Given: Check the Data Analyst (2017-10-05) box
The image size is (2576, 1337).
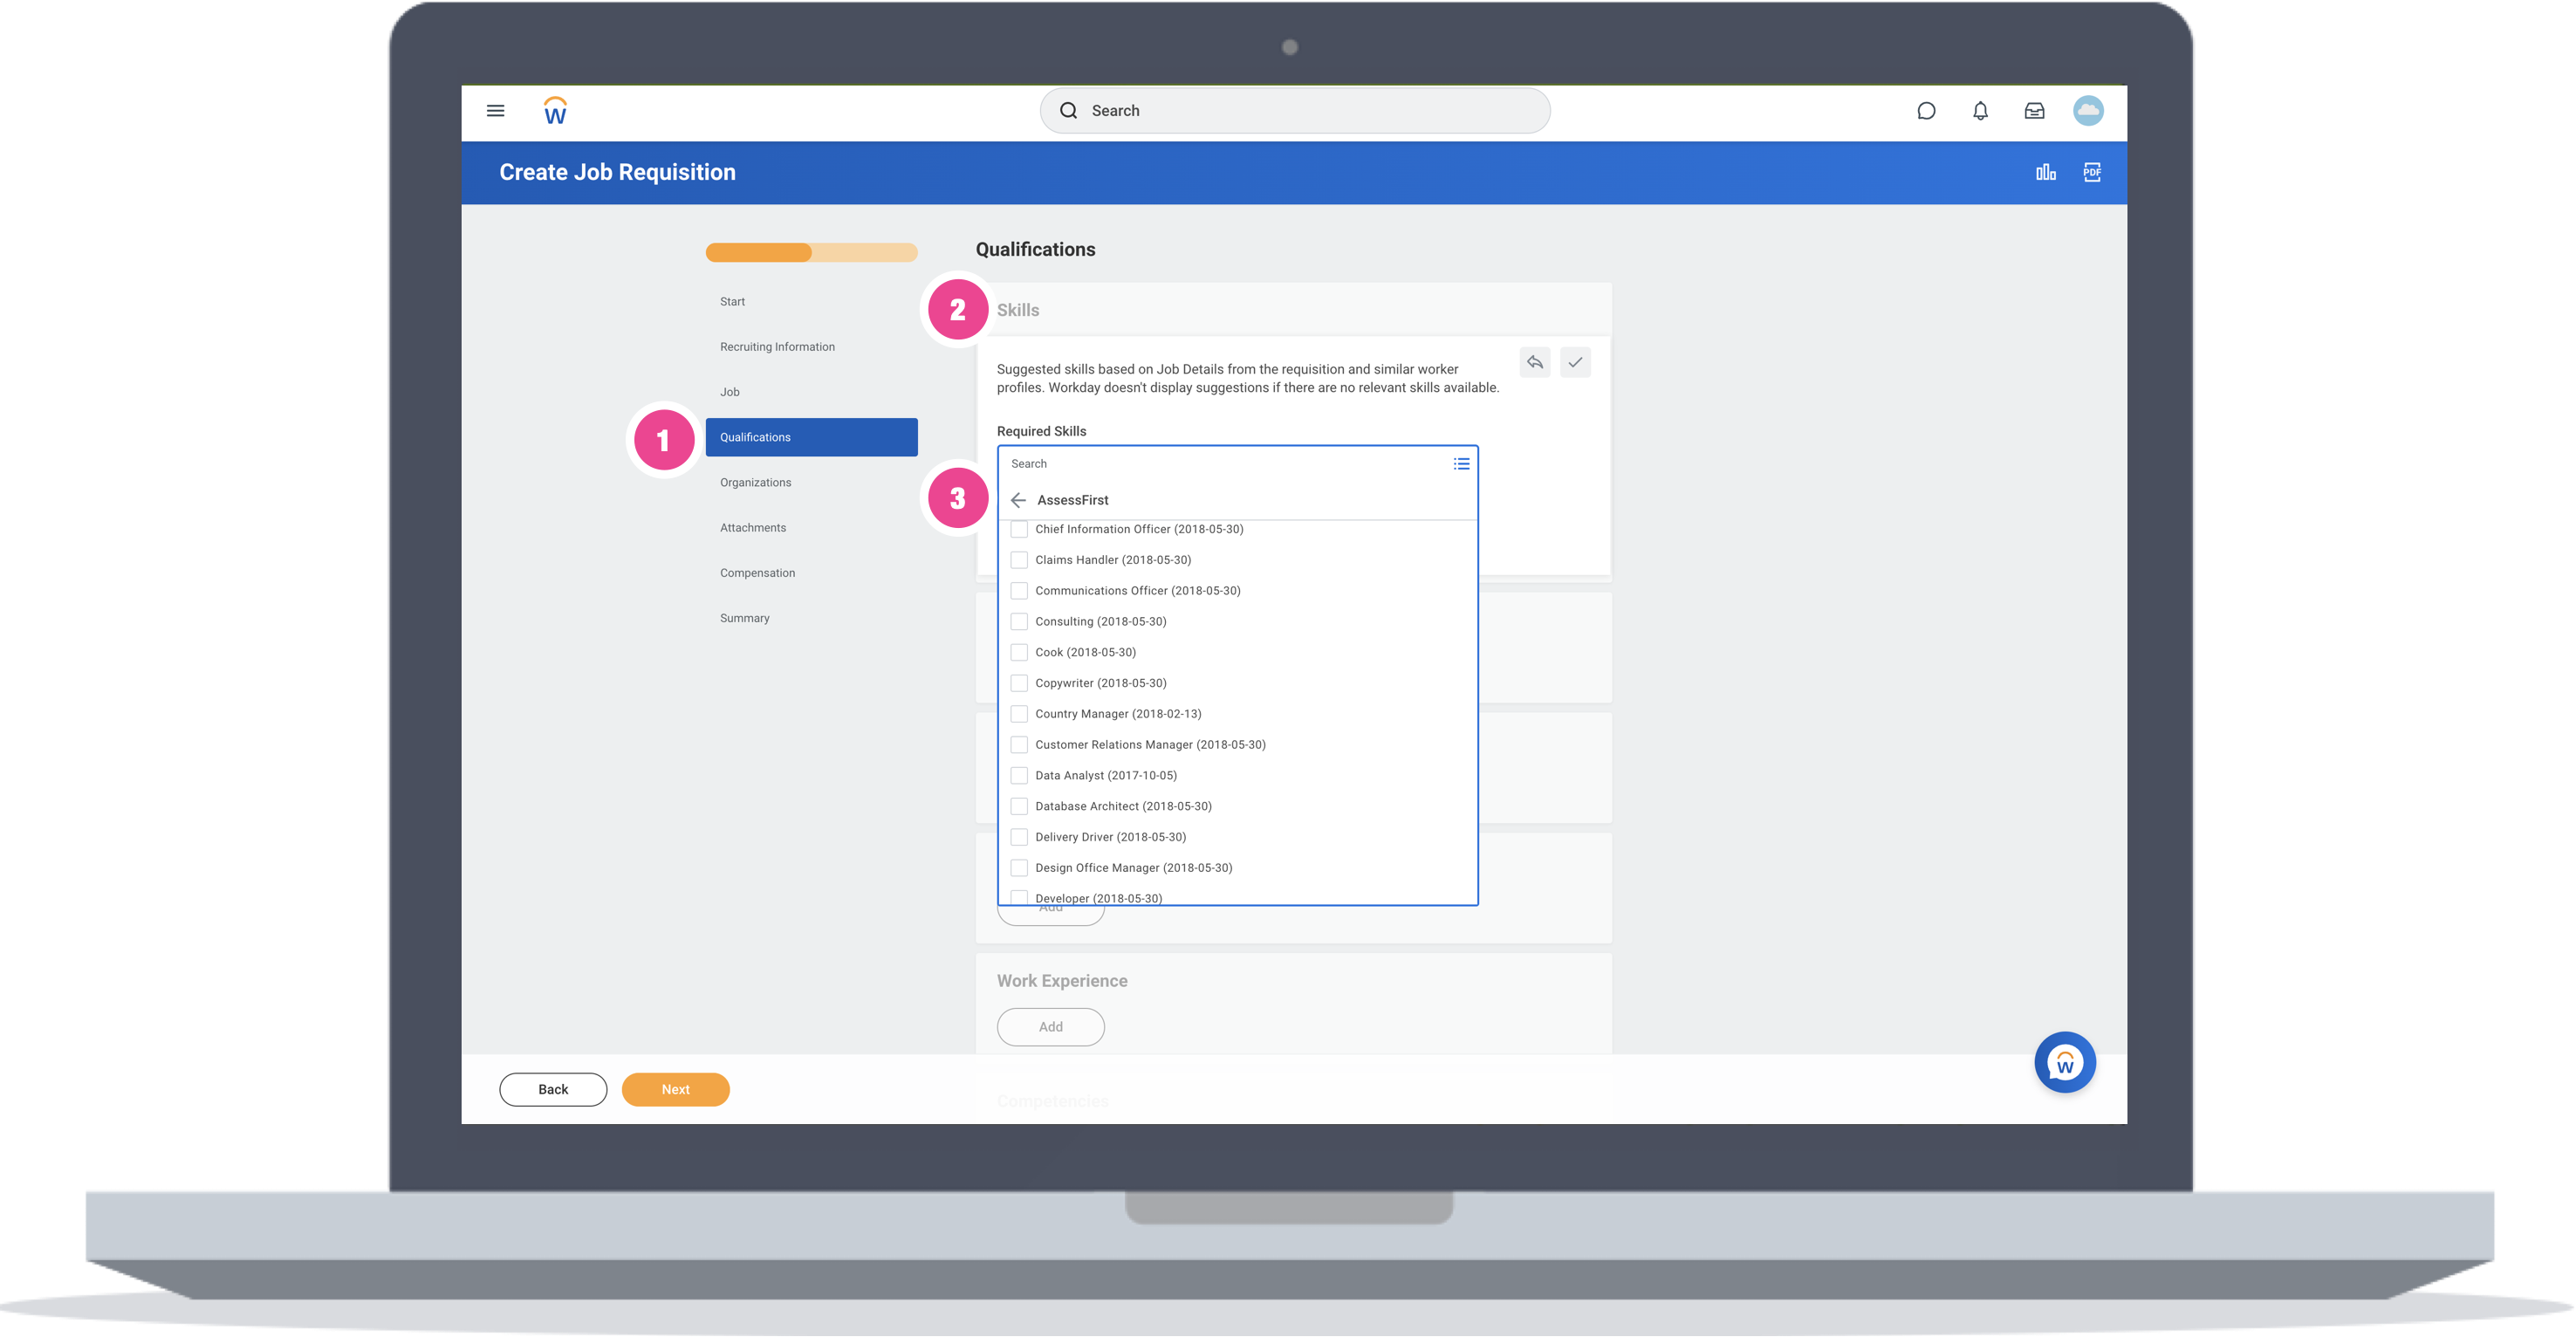Looking at the screenshot, I should 1019,775.
